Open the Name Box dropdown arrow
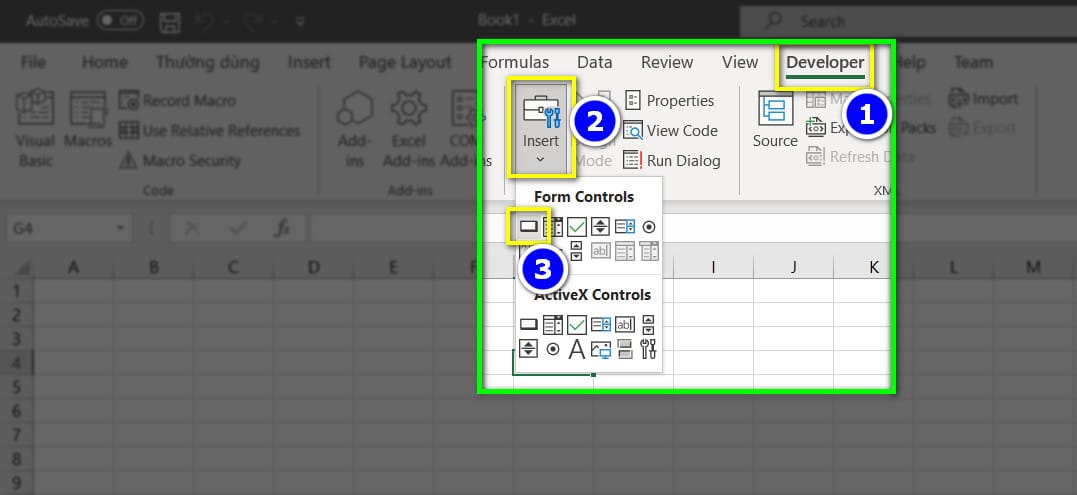The height and width of the screenshot is (495, 1077). pos(120,228)
